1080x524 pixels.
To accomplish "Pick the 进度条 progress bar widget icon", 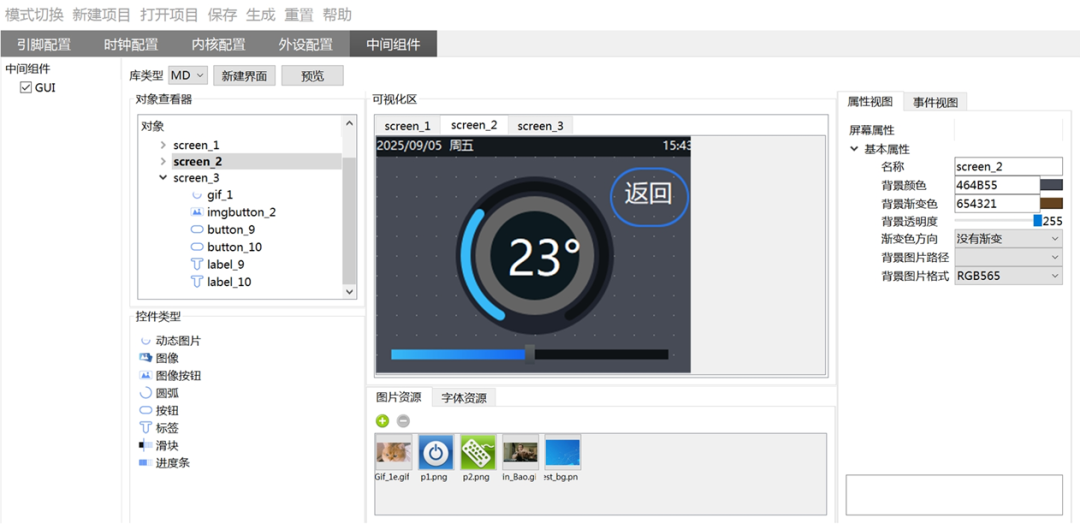I will tap(145, 463).
